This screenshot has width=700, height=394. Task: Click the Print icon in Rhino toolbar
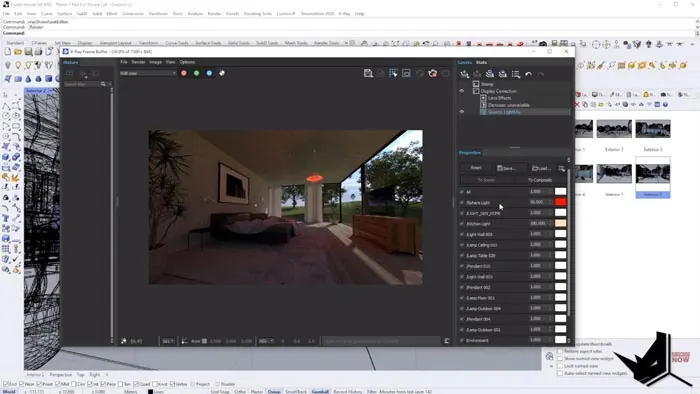[39, 52]
